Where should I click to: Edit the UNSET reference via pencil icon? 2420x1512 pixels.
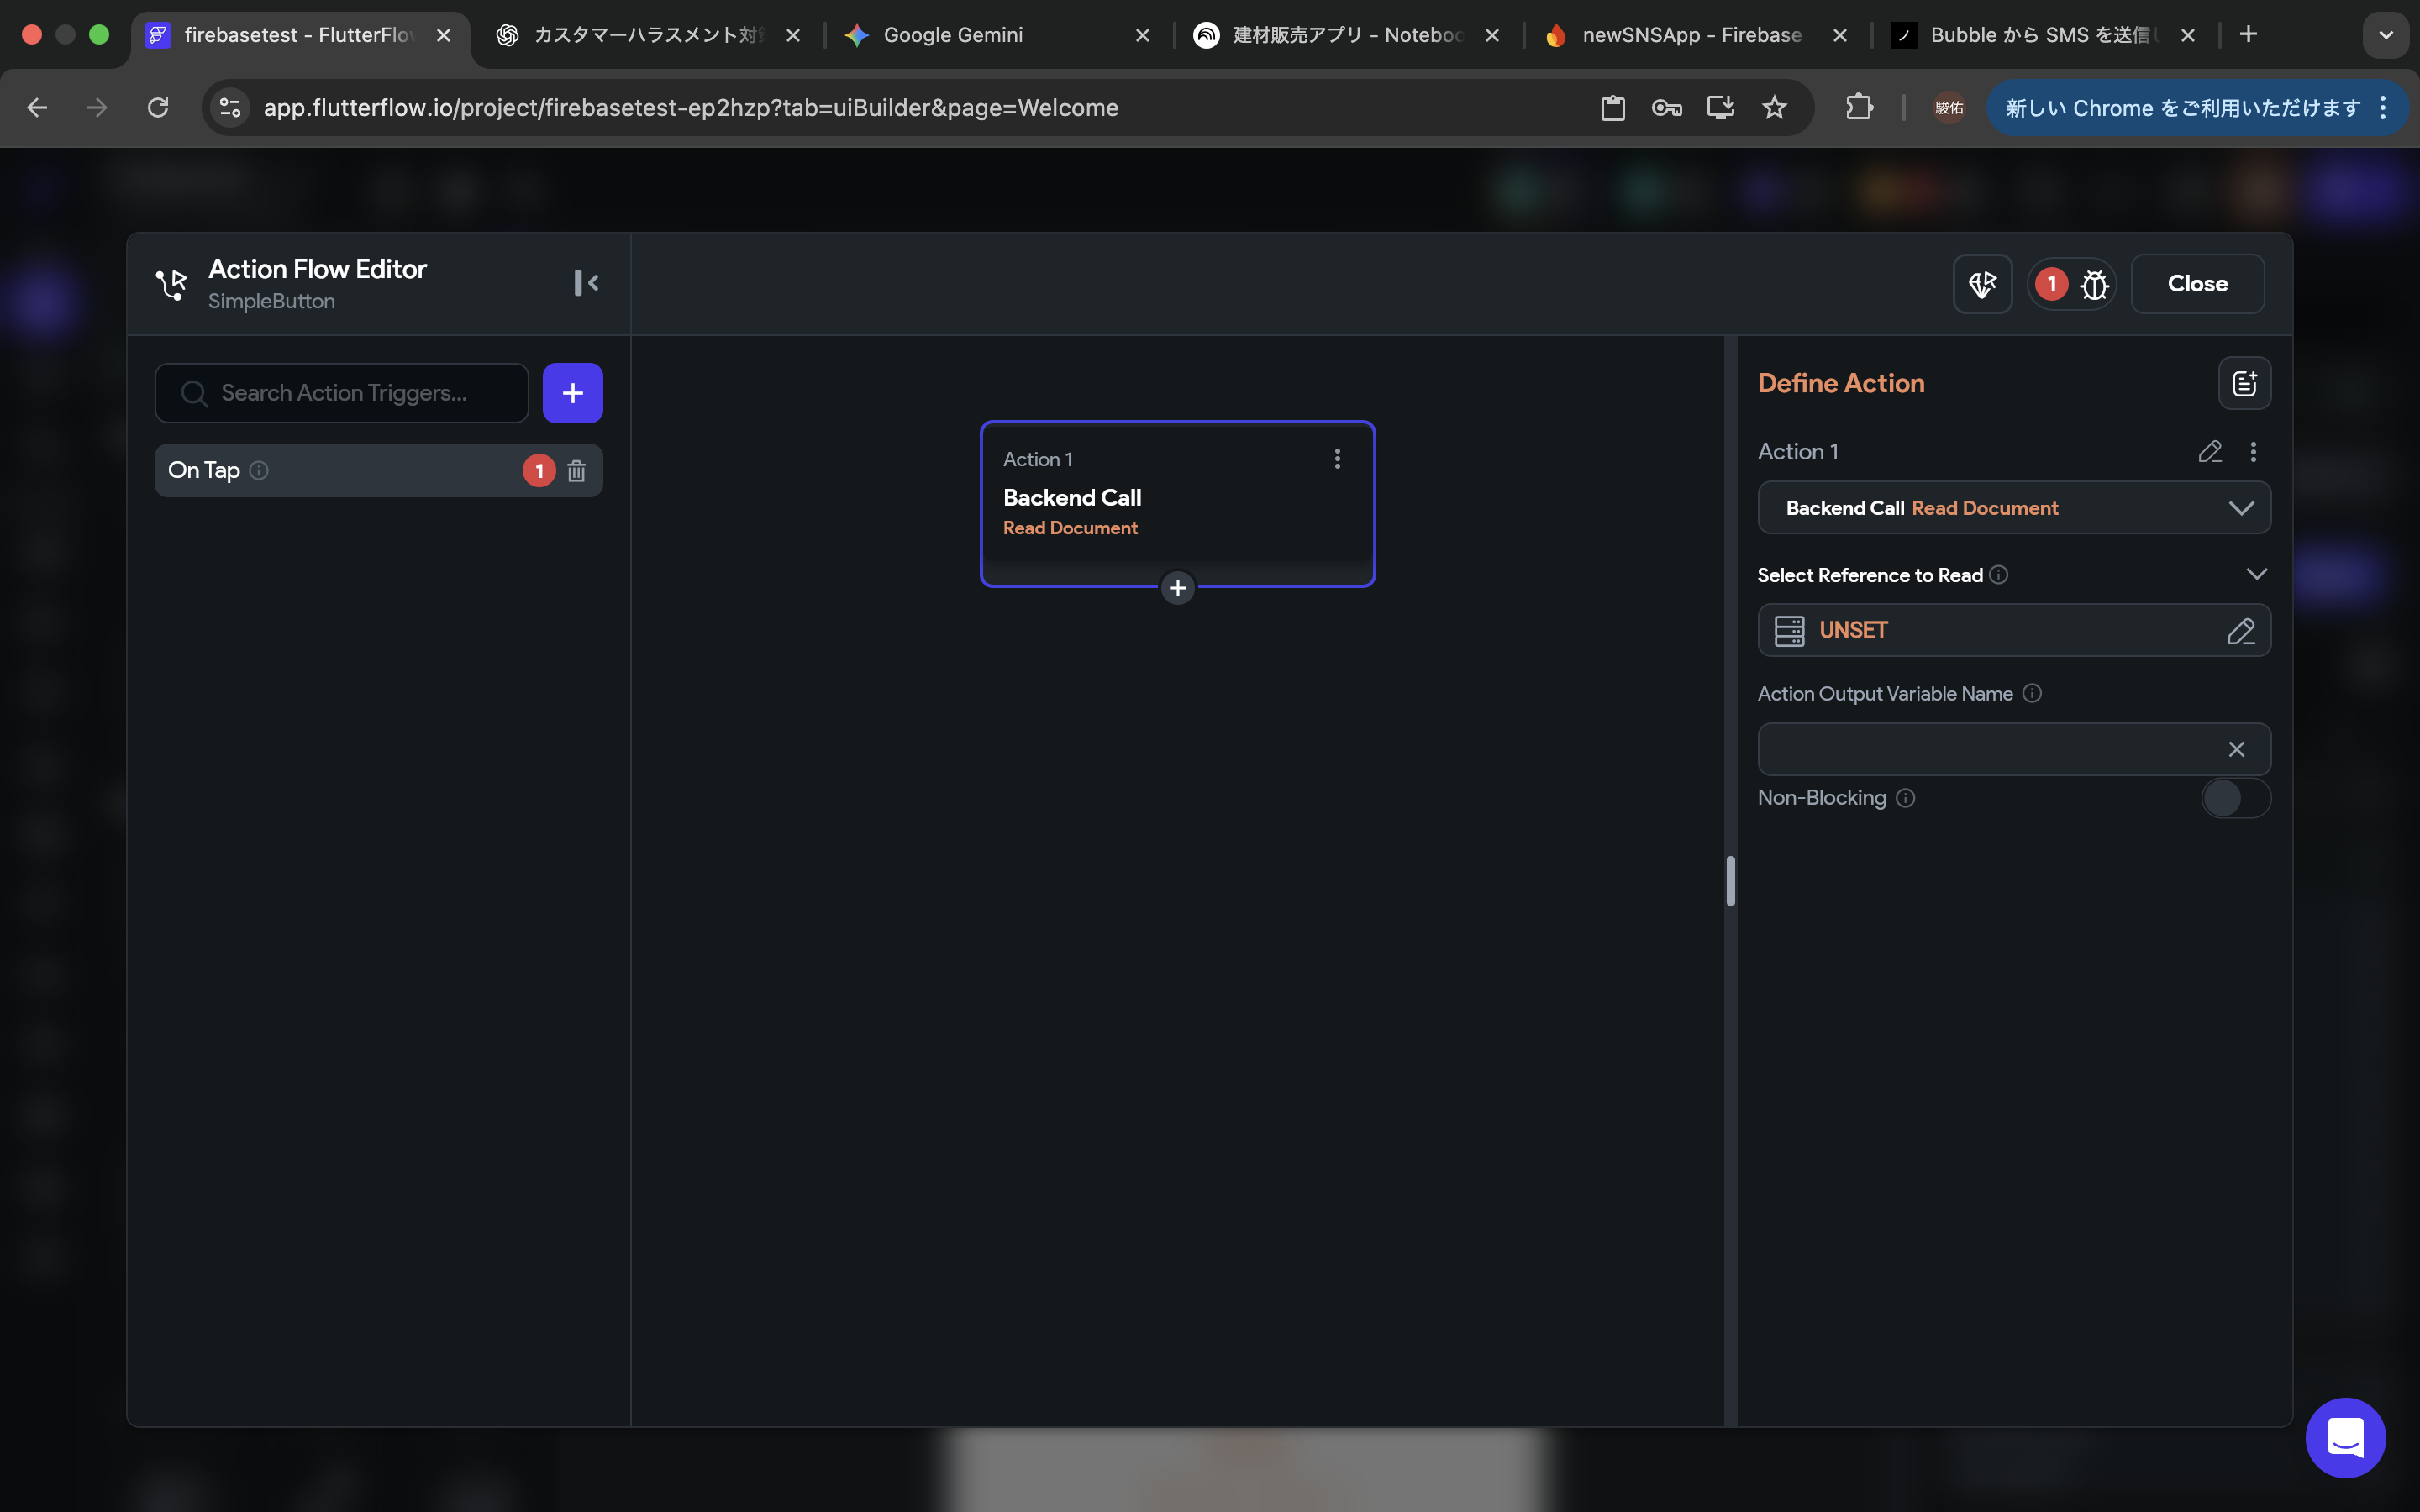pos(2240,631)
